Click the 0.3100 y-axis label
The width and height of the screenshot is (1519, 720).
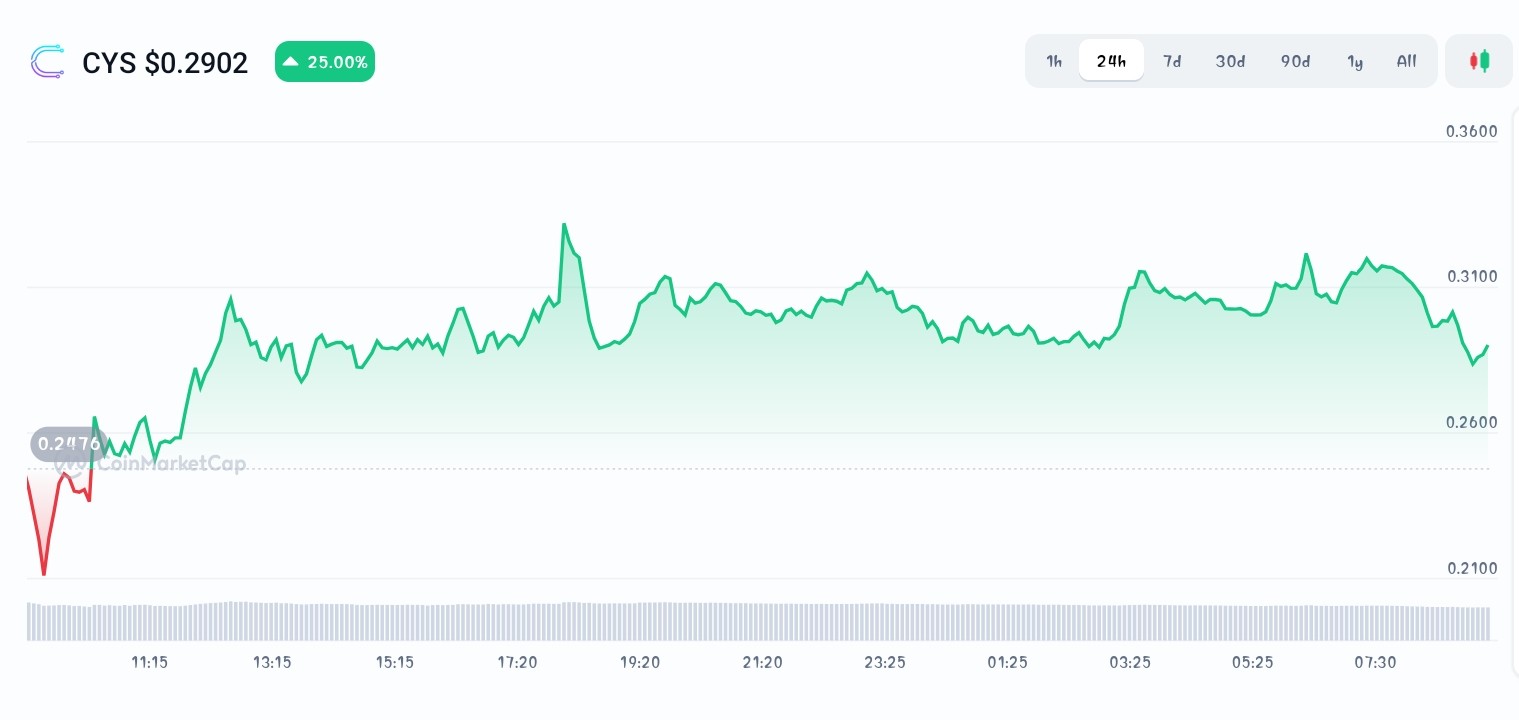[1472, 276]
